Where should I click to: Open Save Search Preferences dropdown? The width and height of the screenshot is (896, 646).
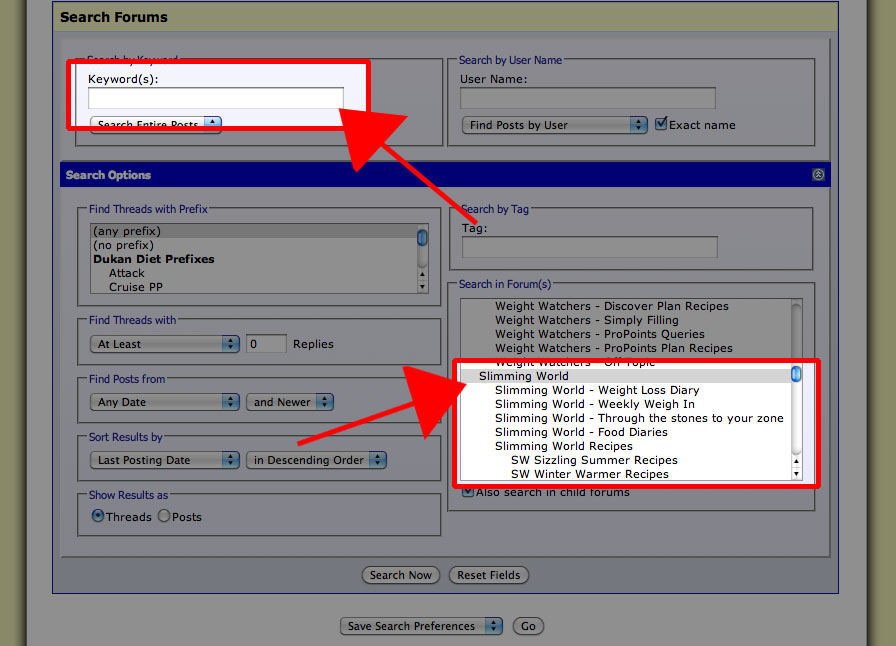tap(421, 626)
